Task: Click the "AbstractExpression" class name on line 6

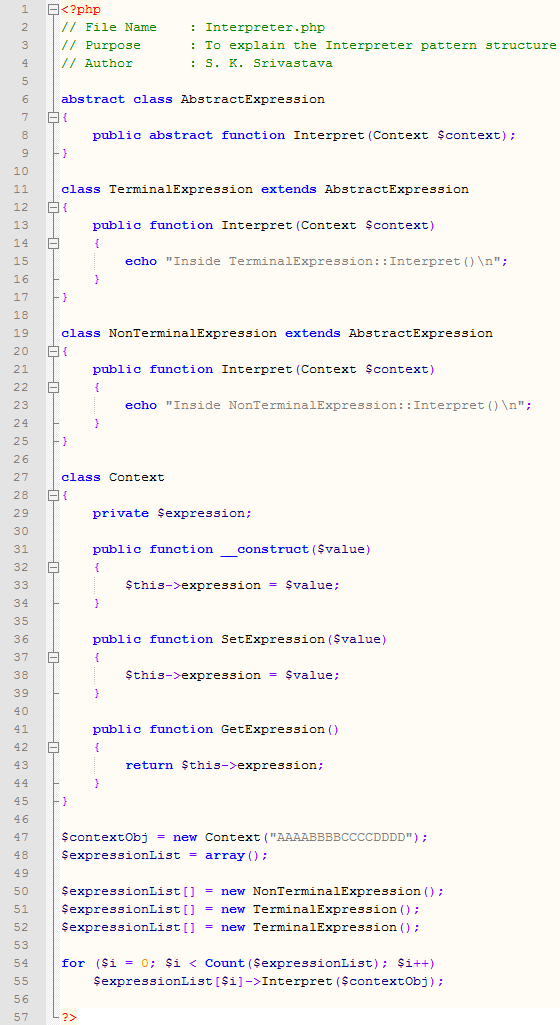Action: coord(253,99)
